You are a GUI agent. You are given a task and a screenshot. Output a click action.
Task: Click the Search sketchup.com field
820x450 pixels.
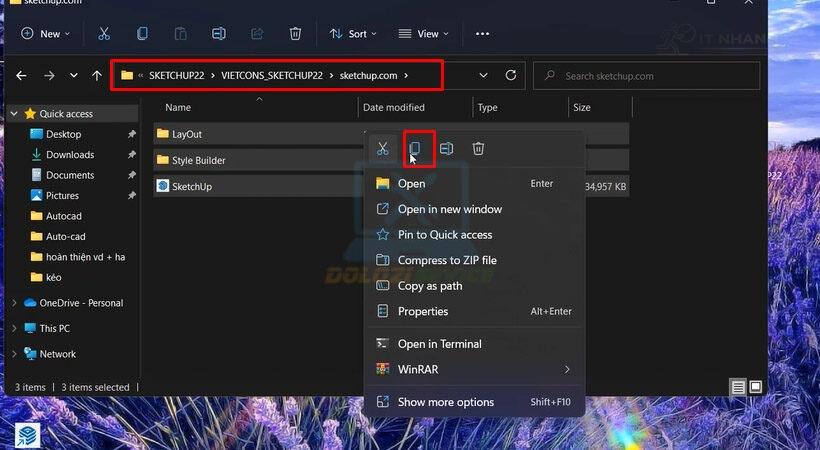[650, 75]
